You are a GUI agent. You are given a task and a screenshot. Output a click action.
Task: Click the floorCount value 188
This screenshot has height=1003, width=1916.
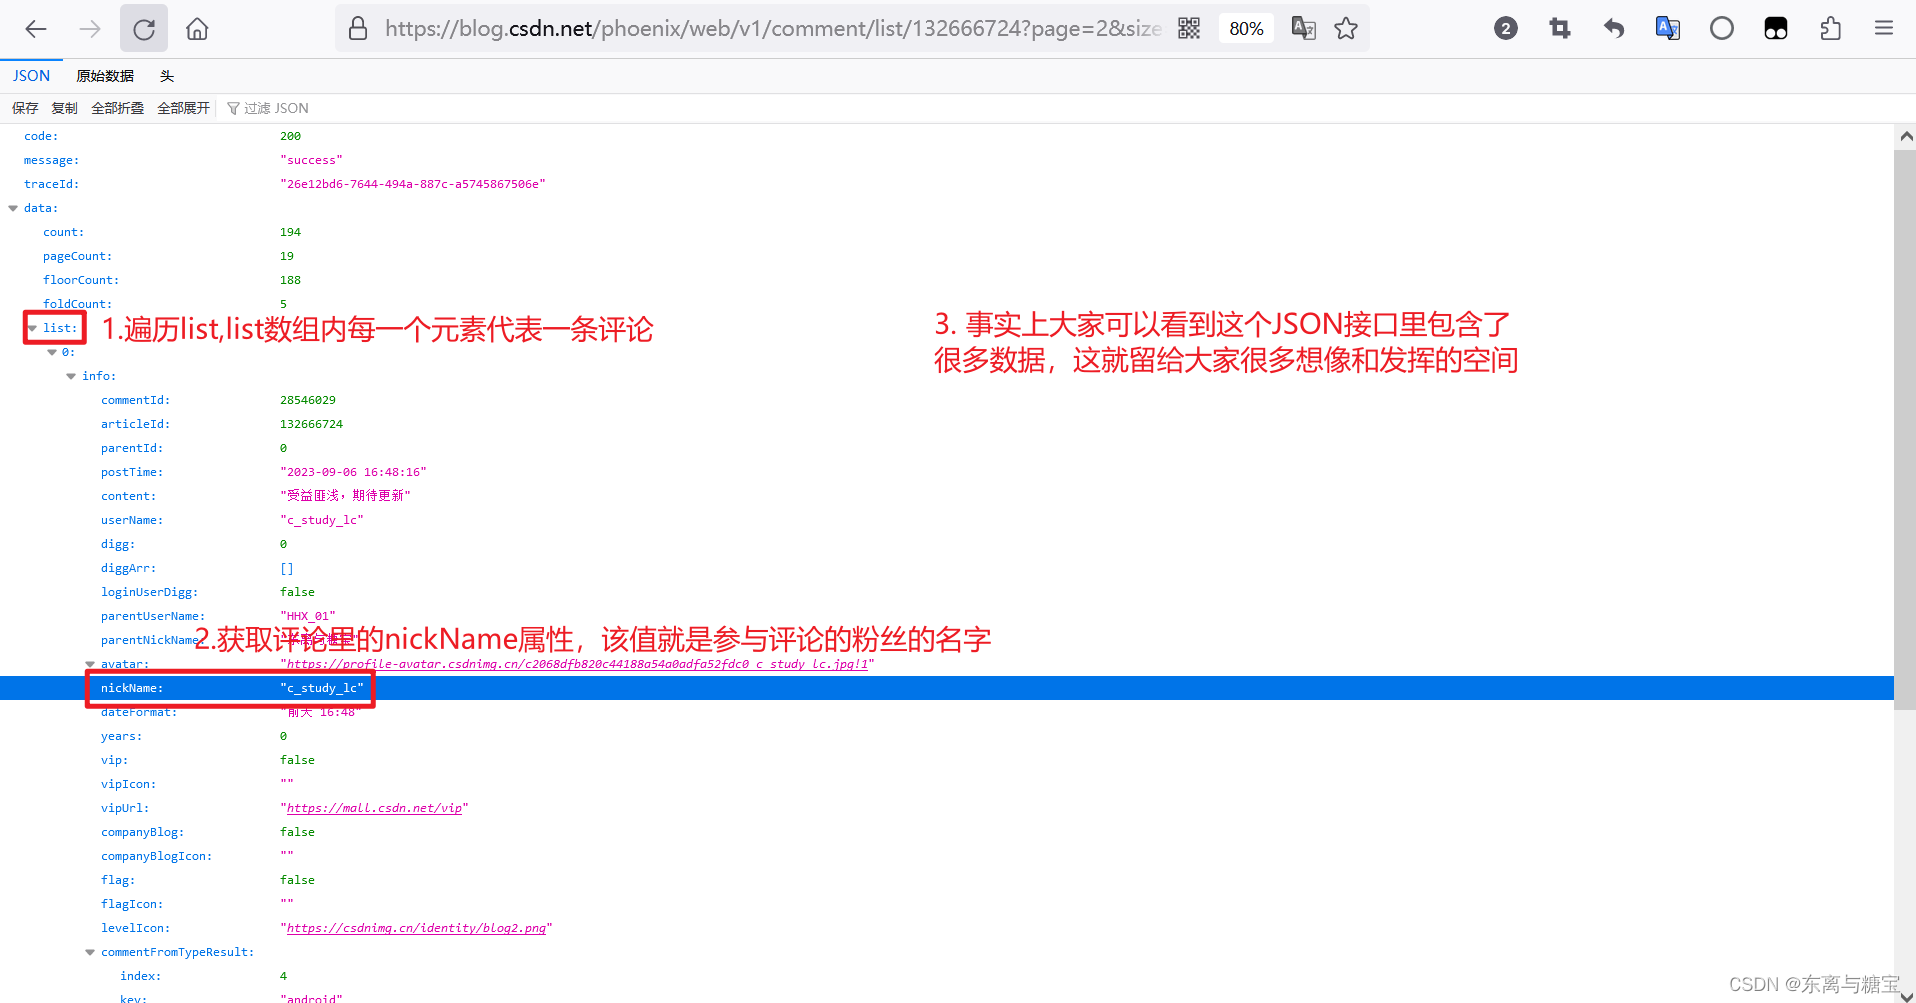pos(290,280)
